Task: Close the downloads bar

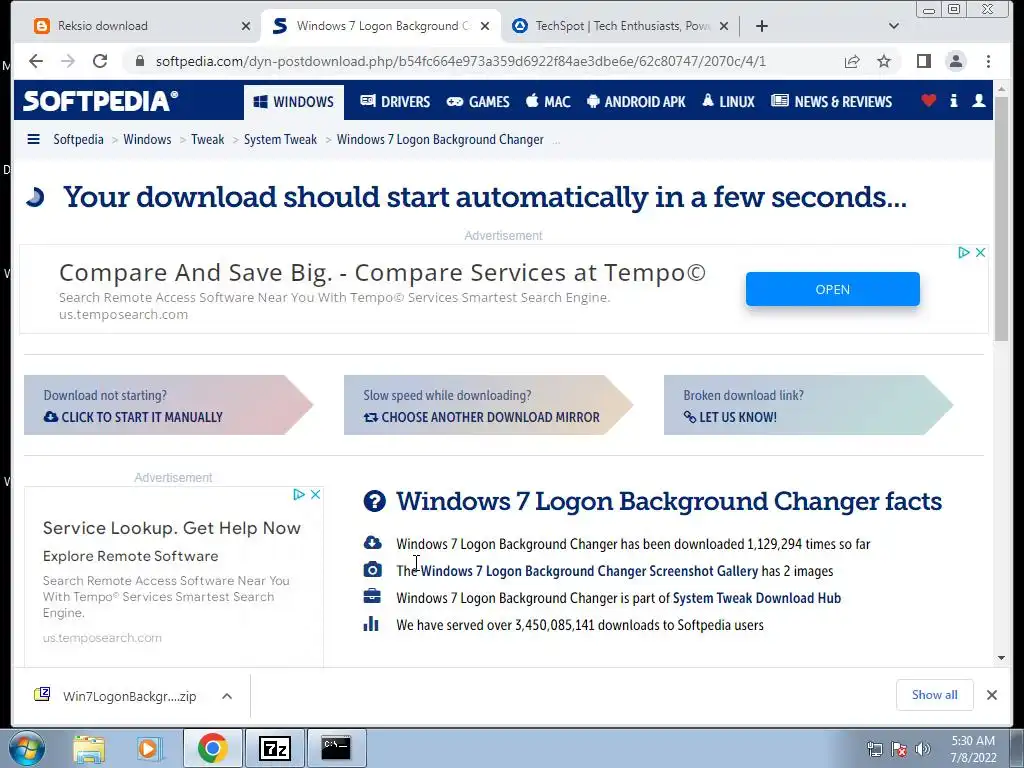Action: pos(991,695)
